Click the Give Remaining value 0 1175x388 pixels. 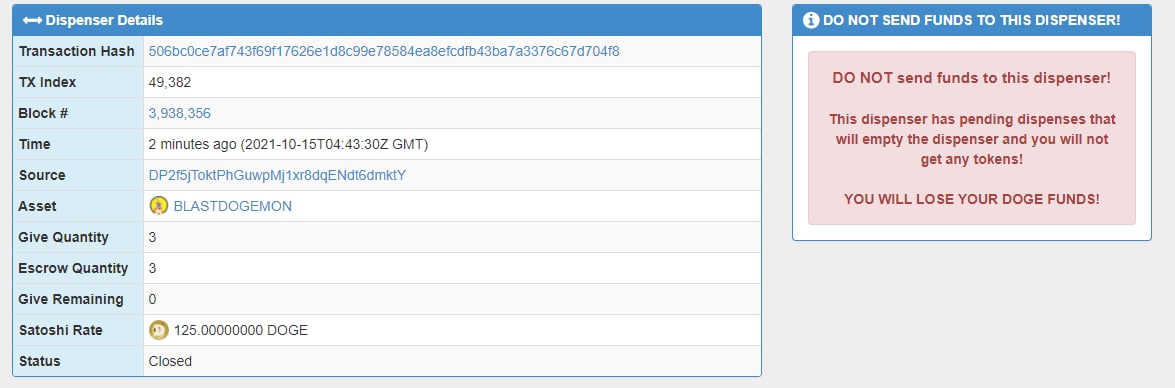(x=152, y=300)
